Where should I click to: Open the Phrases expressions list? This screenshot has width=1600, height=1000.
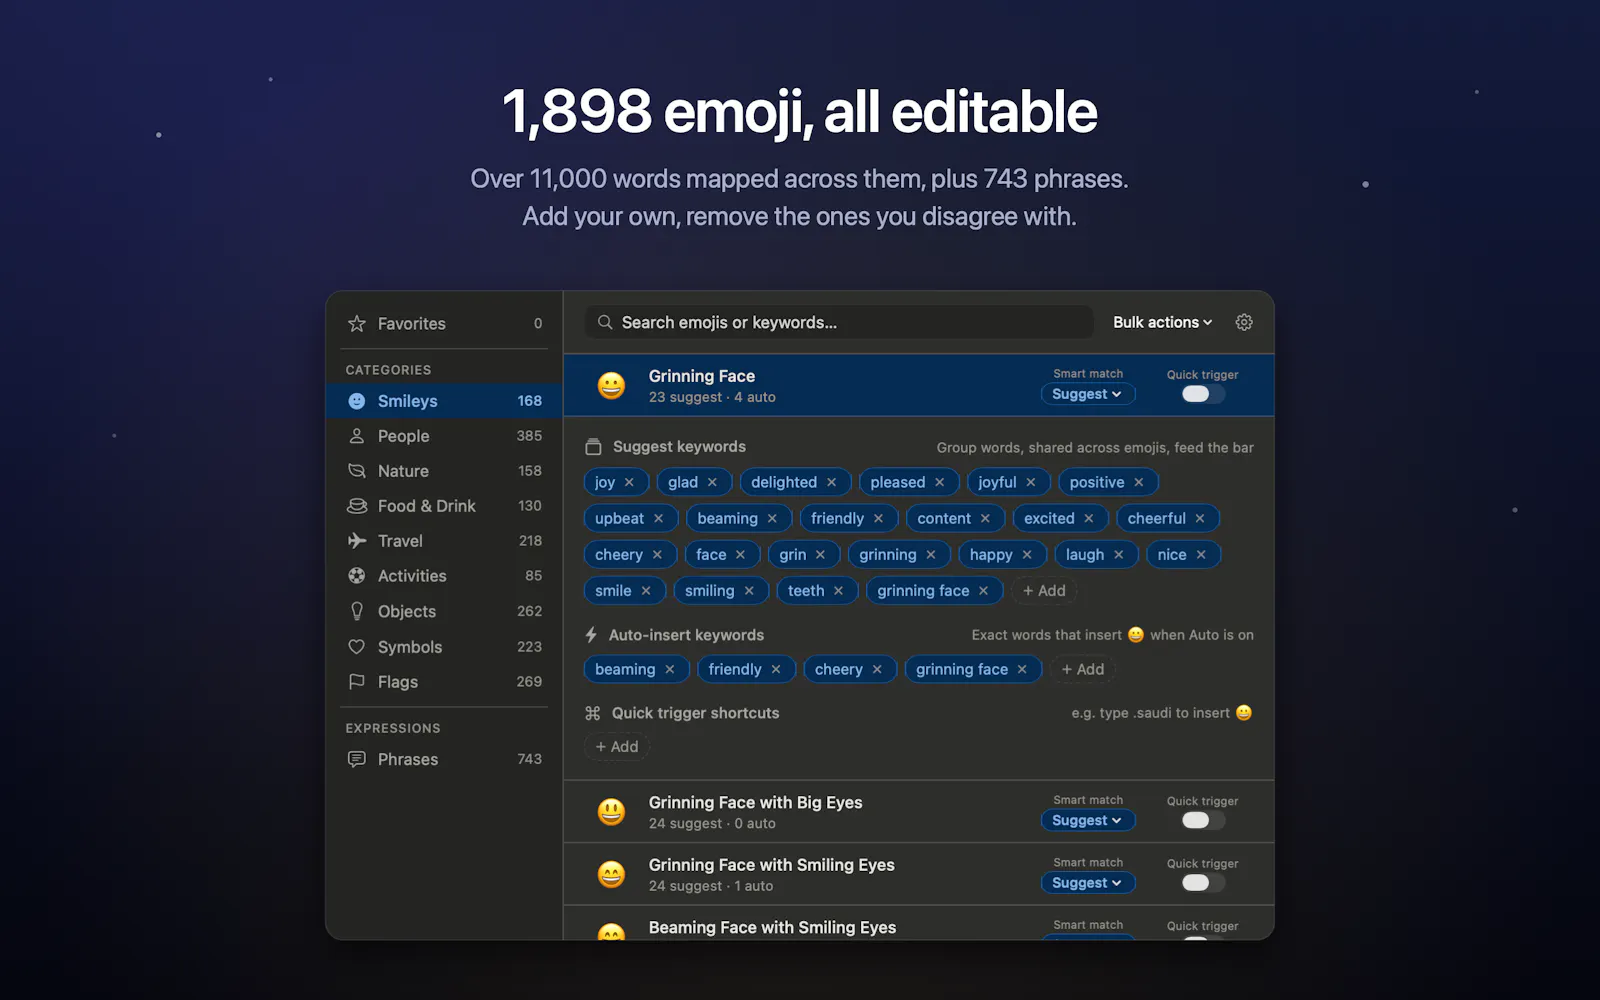click(444, 759)
